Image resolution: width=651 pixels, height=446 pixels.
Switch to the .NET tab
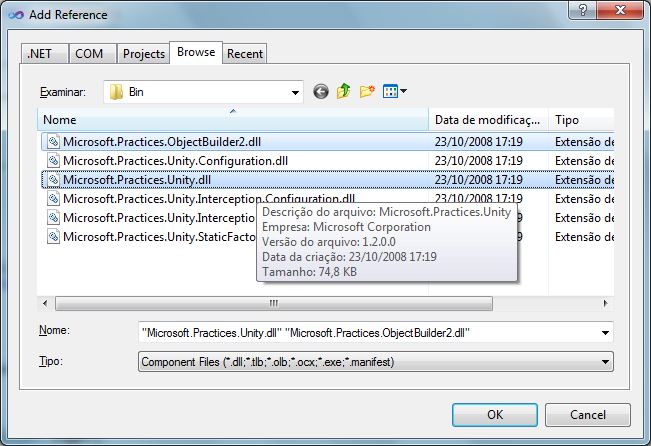click(44, 54)
